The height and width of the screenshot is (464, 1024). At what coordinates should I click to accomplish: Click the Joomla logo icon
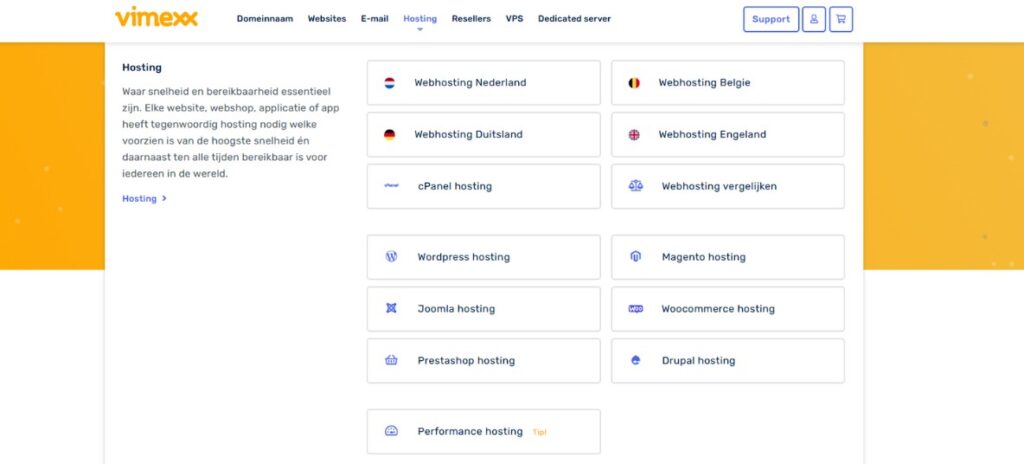(392, 309)
